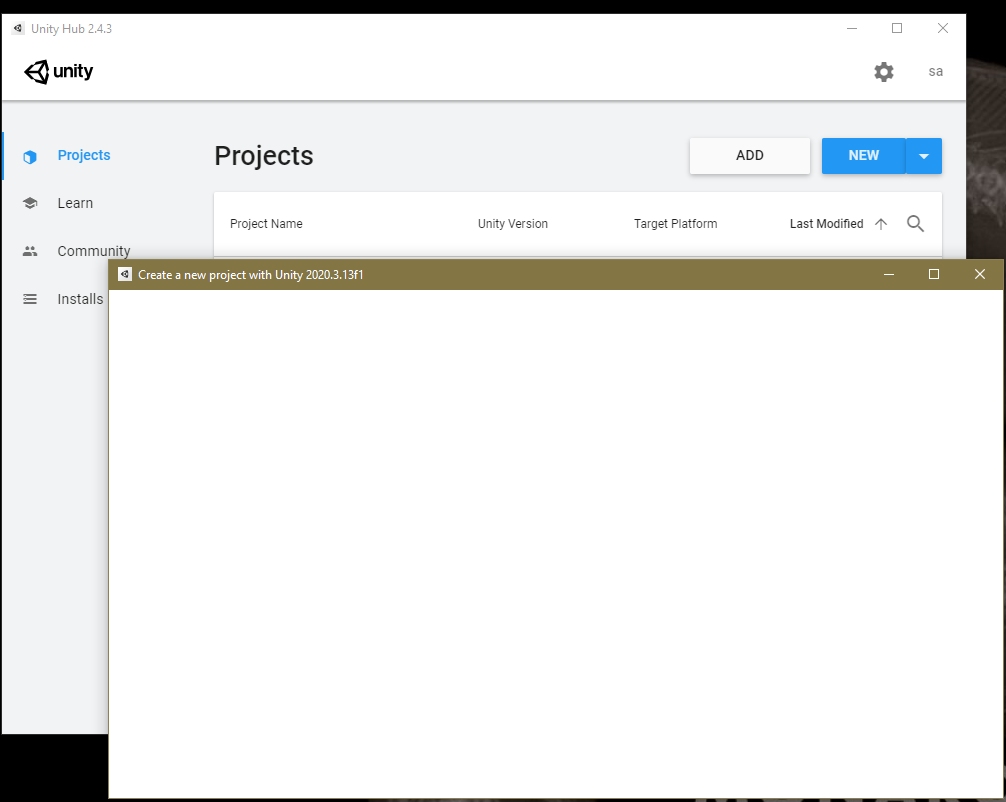Sort by Project Name column
The height and width of the screenshot is (802, 1006).
[x=266, y=223]
